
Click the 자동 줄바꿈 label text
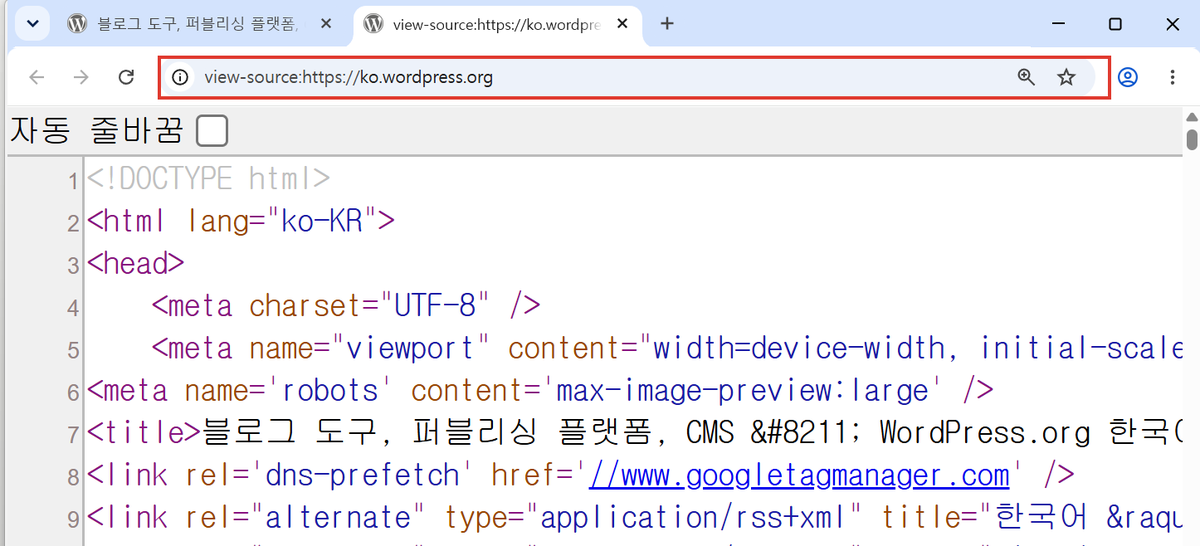[x=97, y=131]
